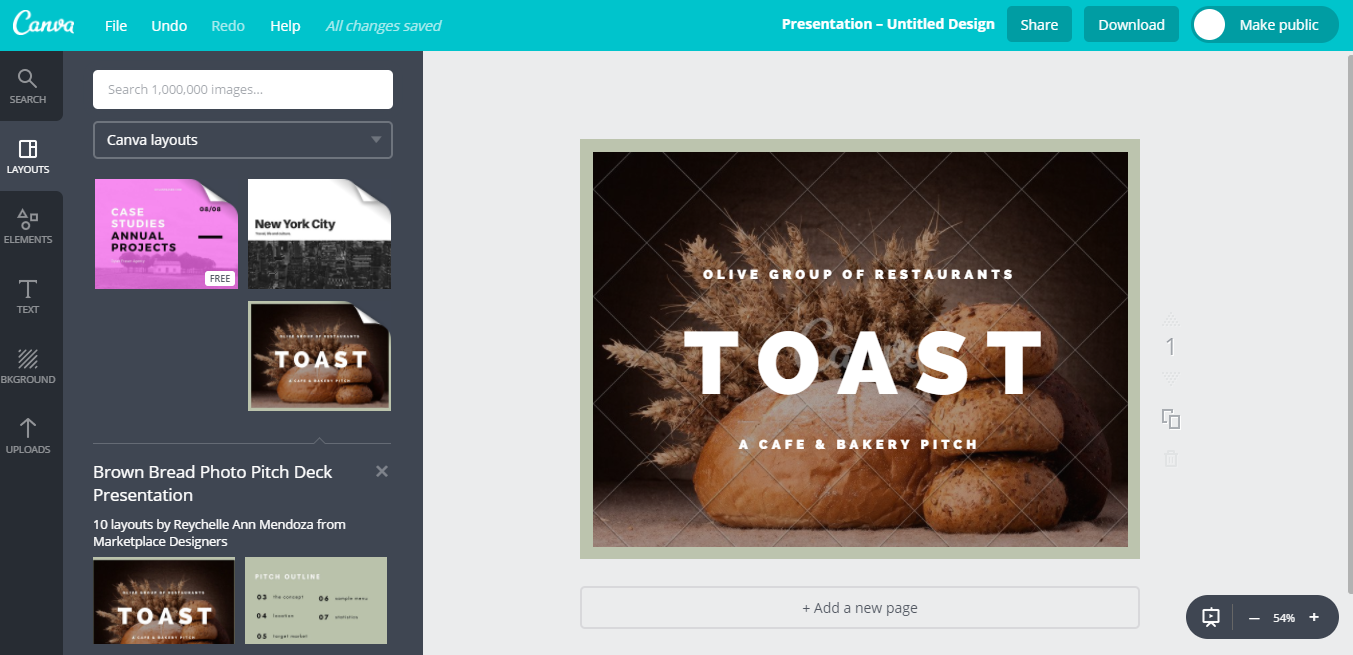This screenshot has height=655, width=1353.
Task: Open the Uploads panel
Action: click(28, 436)
